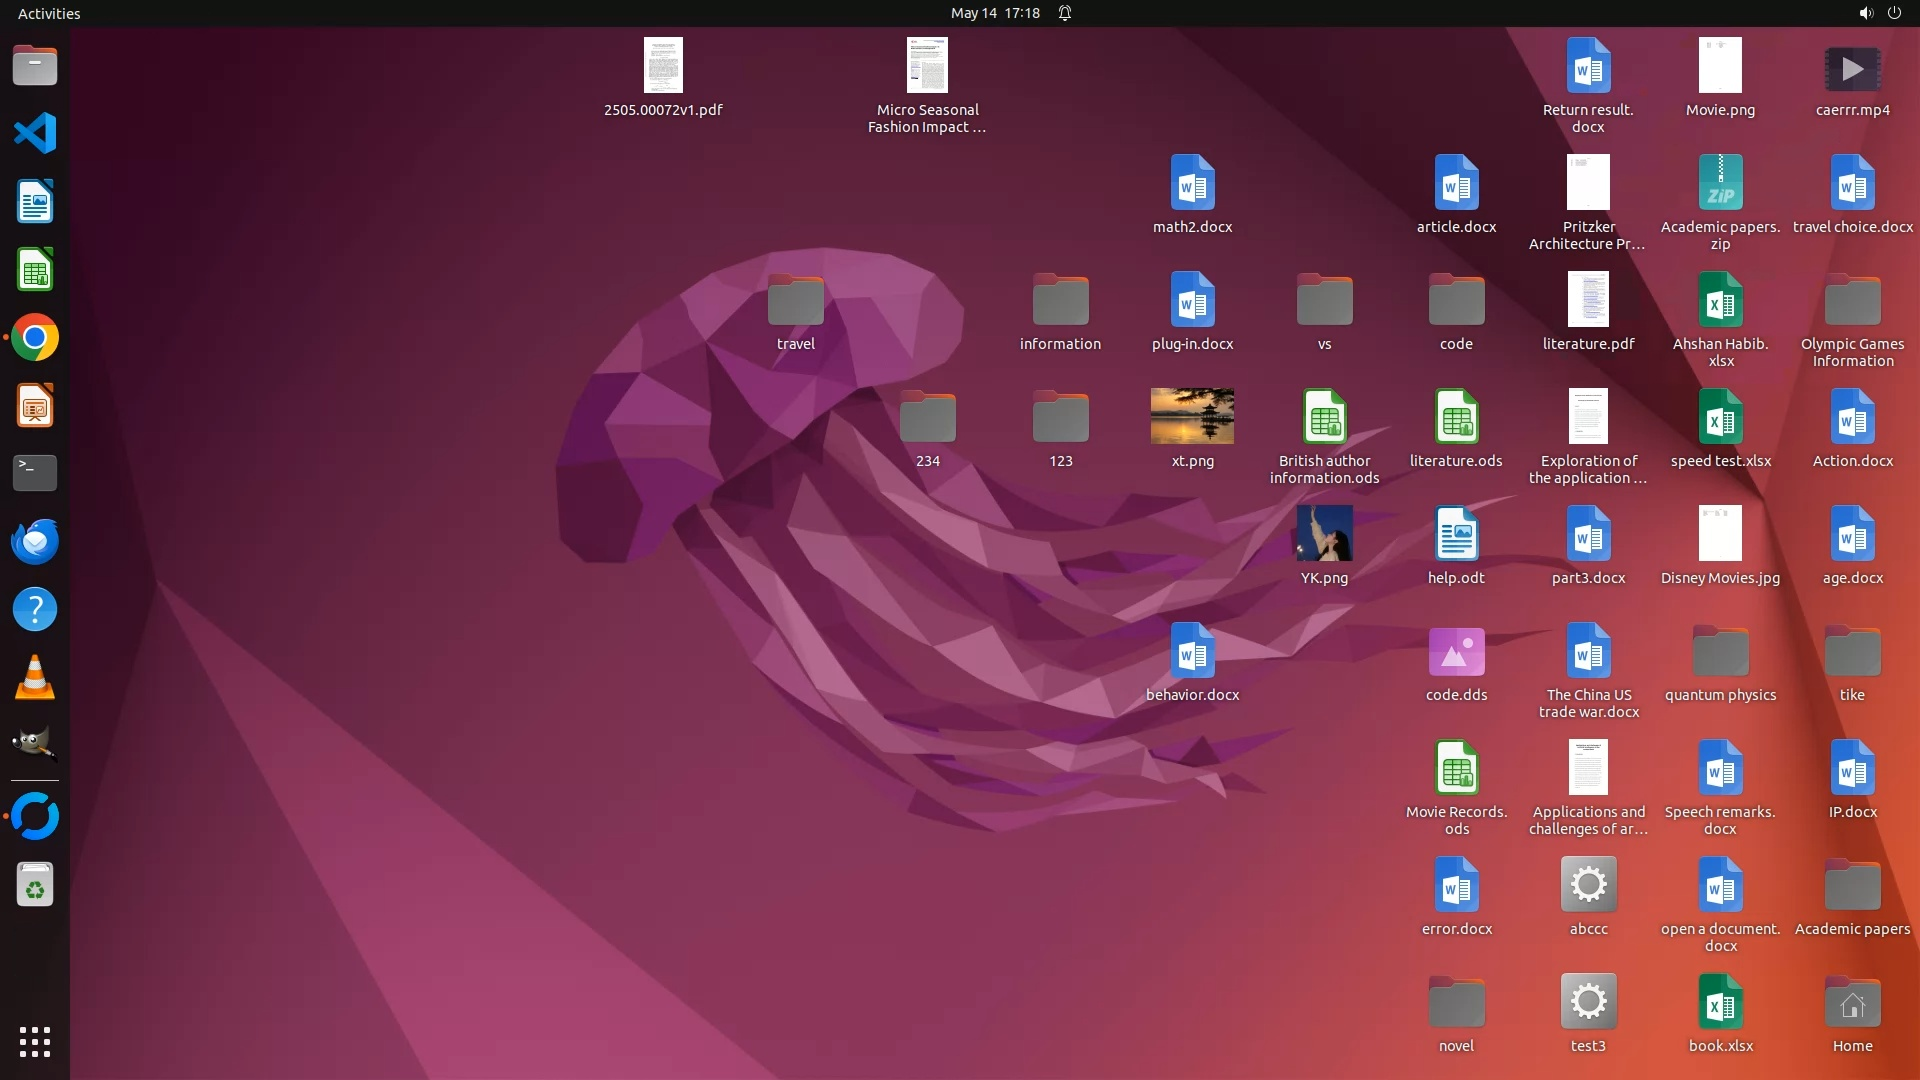1920x1080 pixels.
Task: Launch GIMP image editor
Action: (x=35, y=744)
